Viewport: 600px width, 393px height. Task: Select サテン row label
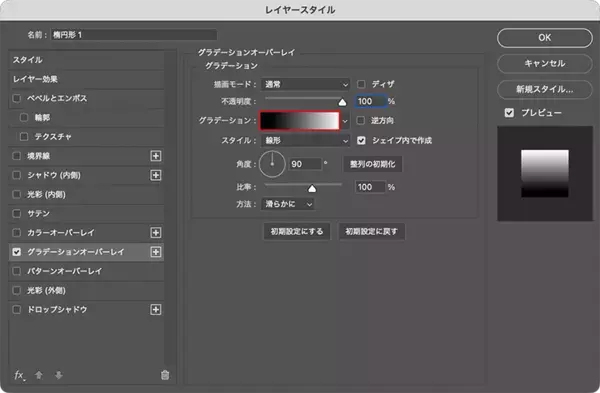coord(38,214)
